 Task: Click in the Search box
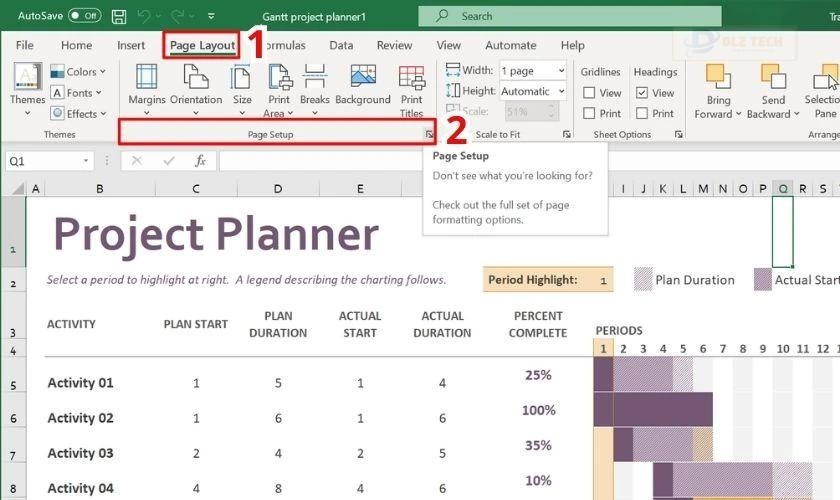[570, 16]
